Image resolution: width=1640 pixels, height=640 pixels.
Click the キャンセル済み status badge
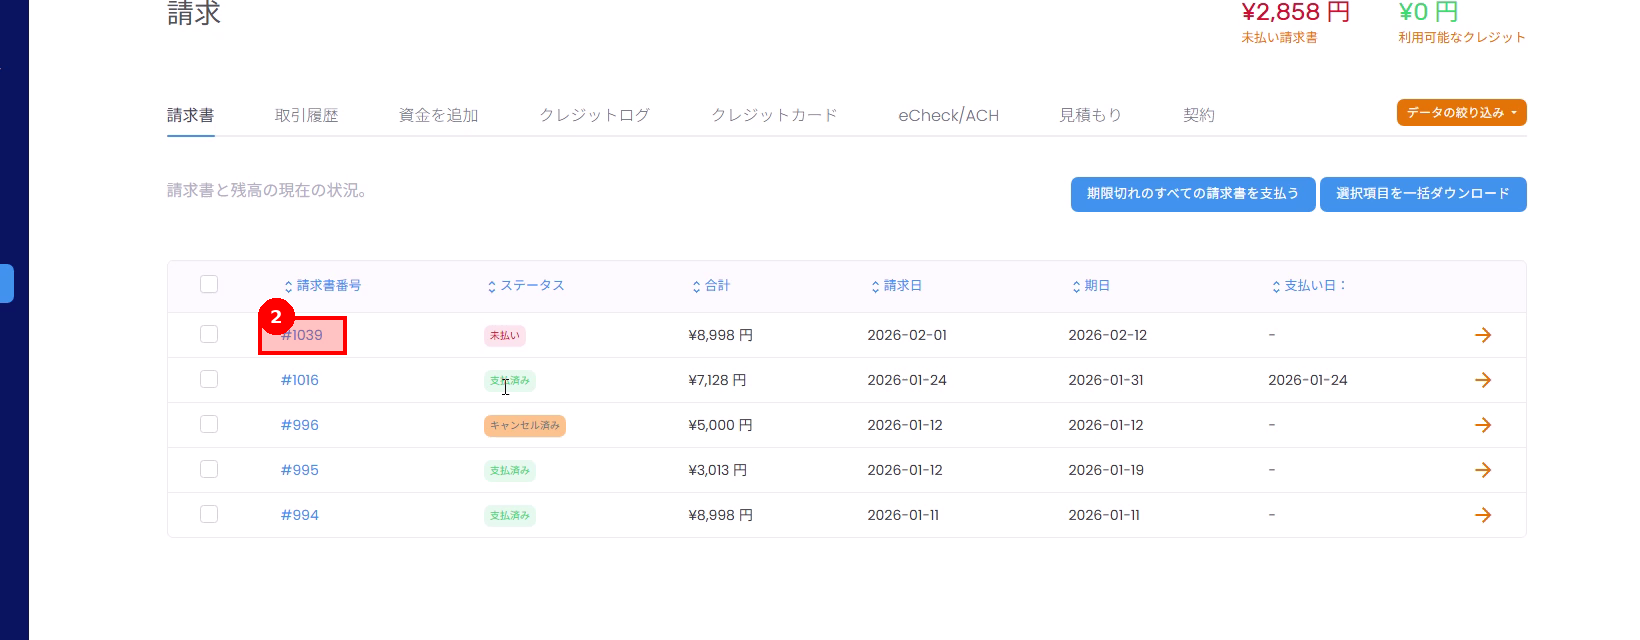pos(525,426)
